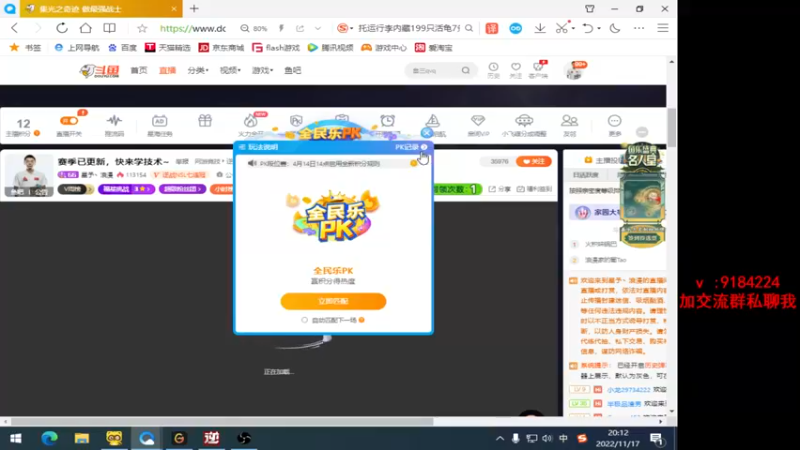Screen dimensions: 800x450
Task: Open the AD tasks icon
Action: click(x=160, y=125)
